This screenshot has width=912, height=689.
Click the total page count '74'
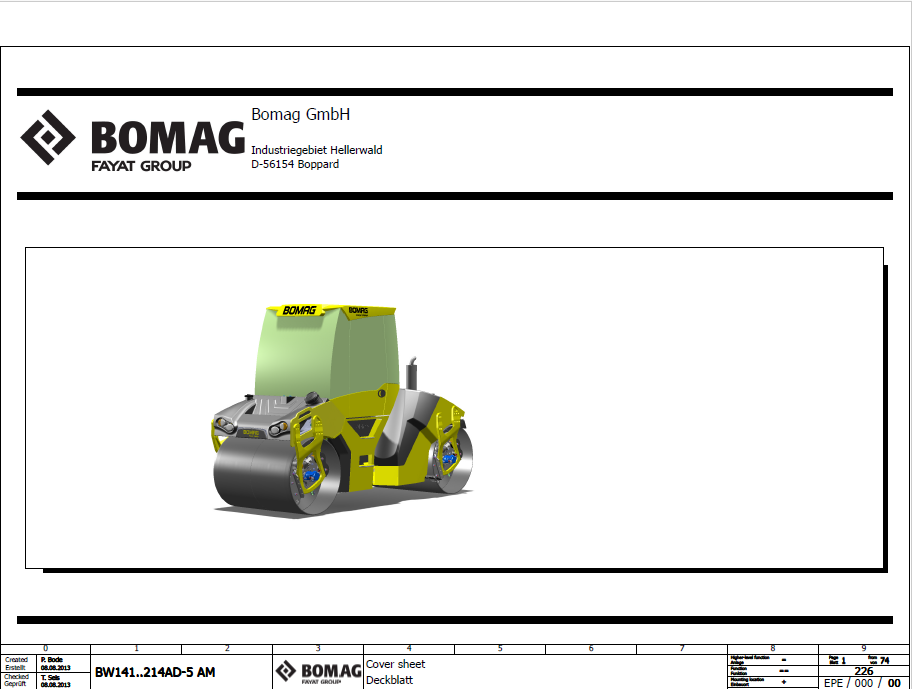(x=885, y=661)
